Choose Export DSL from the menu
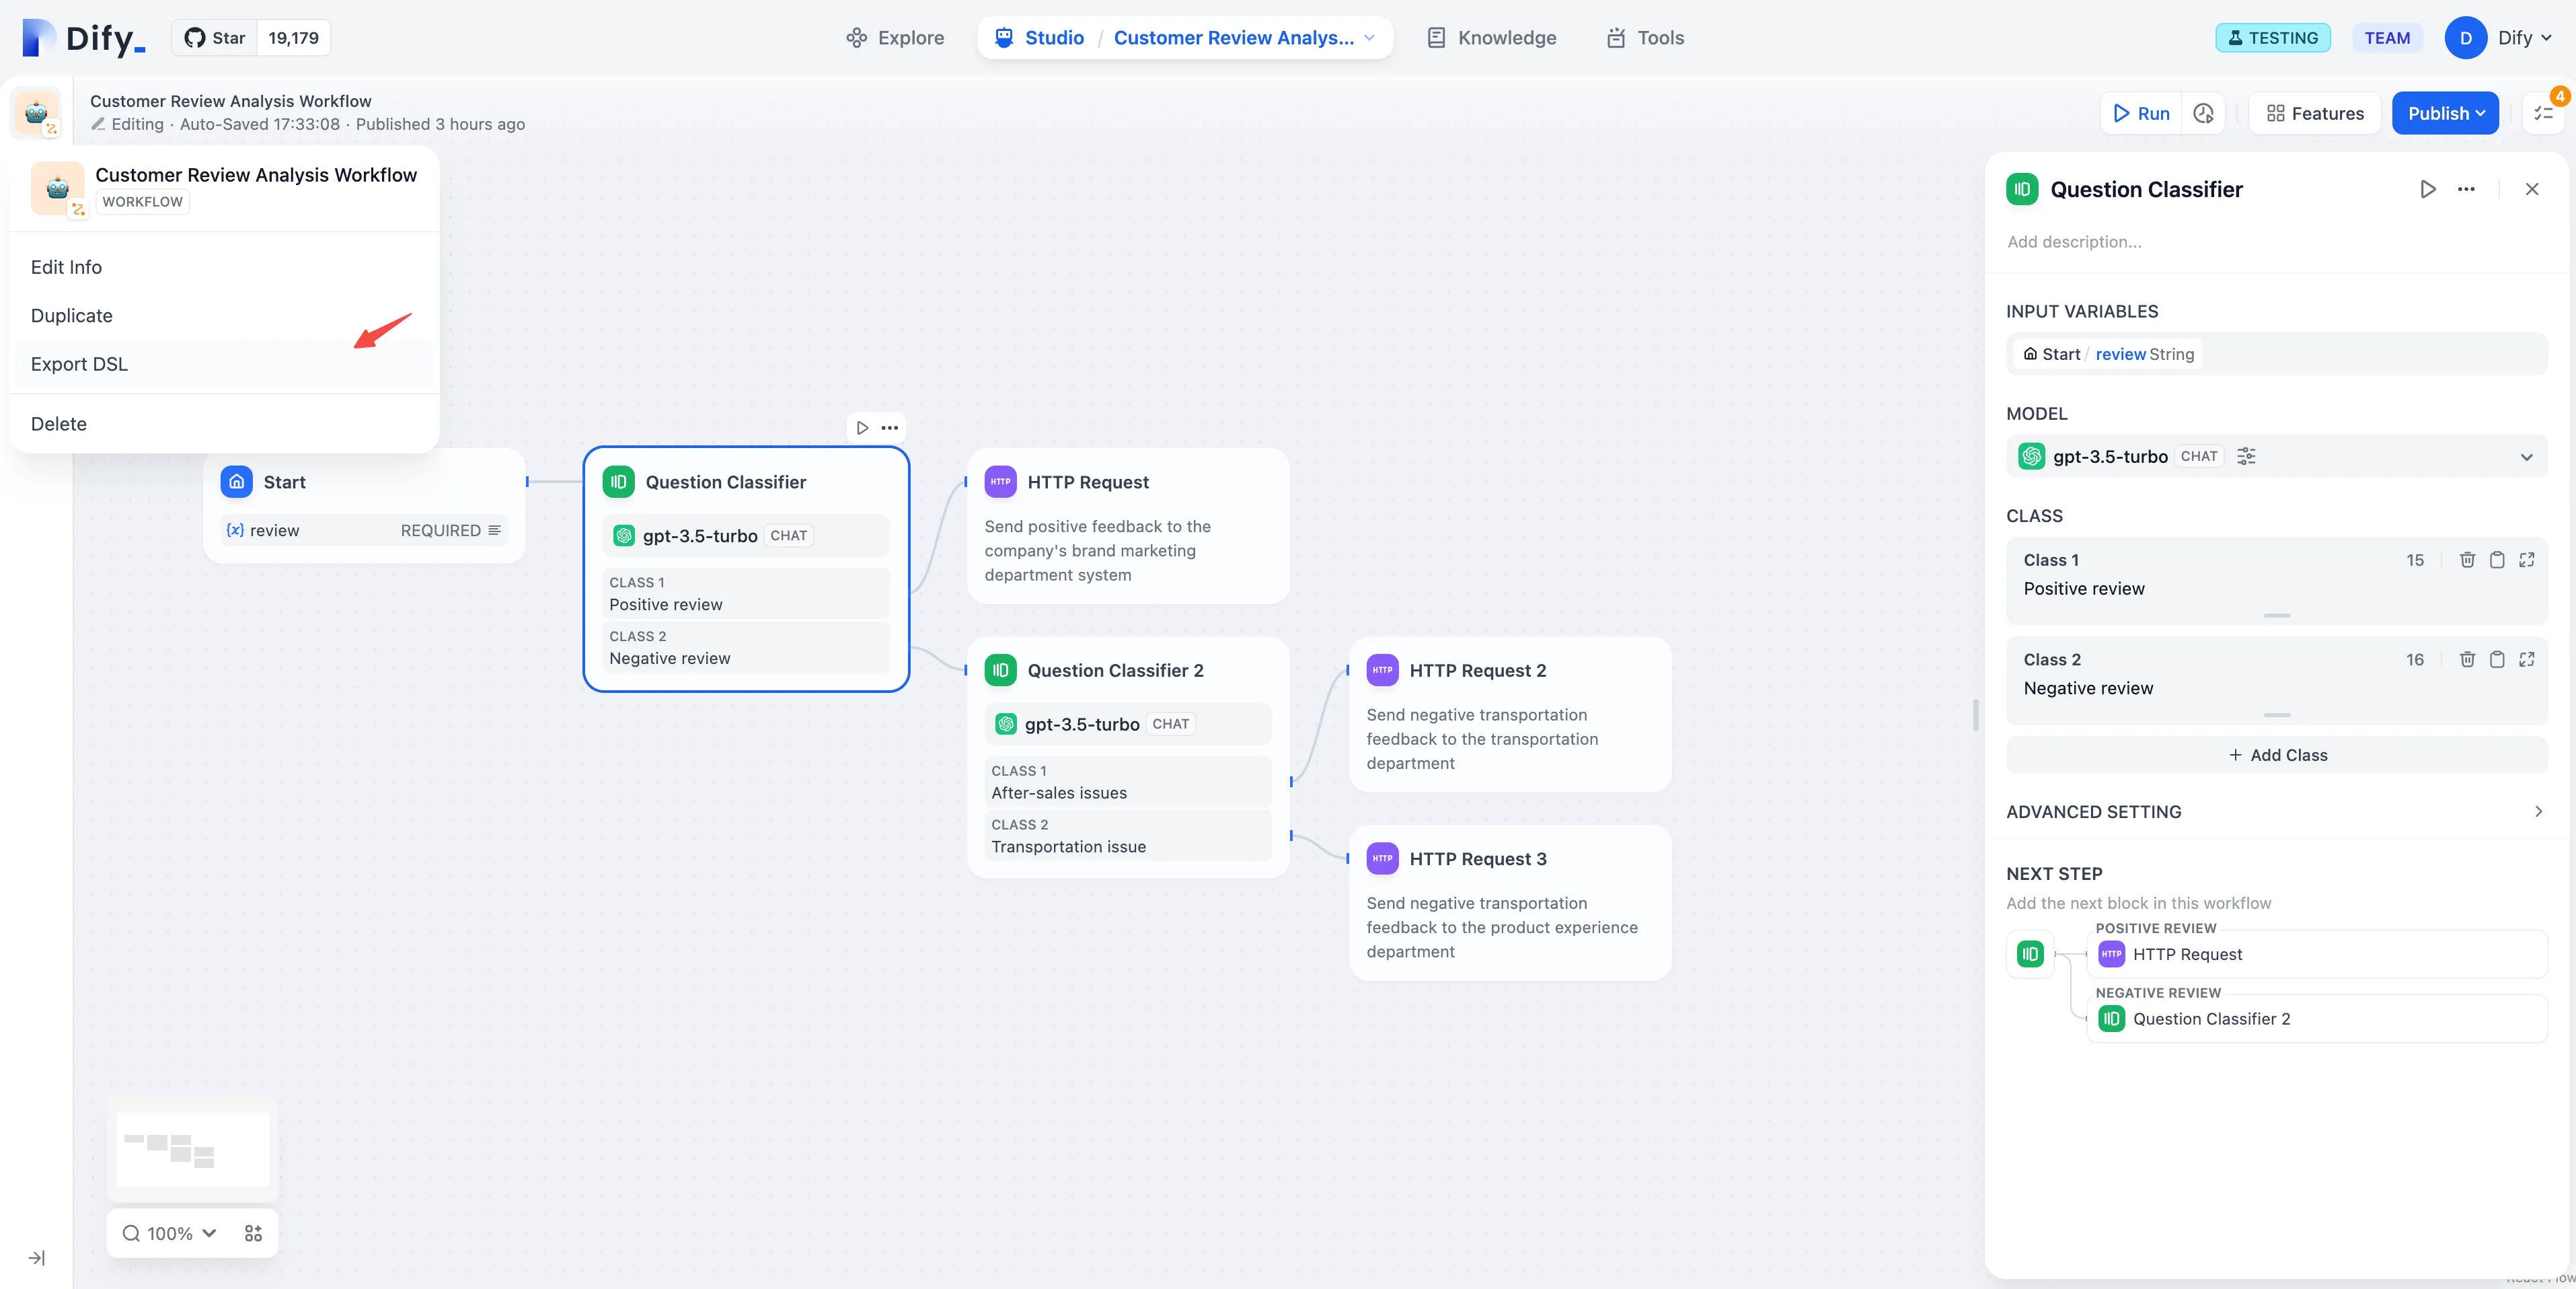Viewport: 2576px width, 1289px height. pyautogui.click(x=79, y=364)
